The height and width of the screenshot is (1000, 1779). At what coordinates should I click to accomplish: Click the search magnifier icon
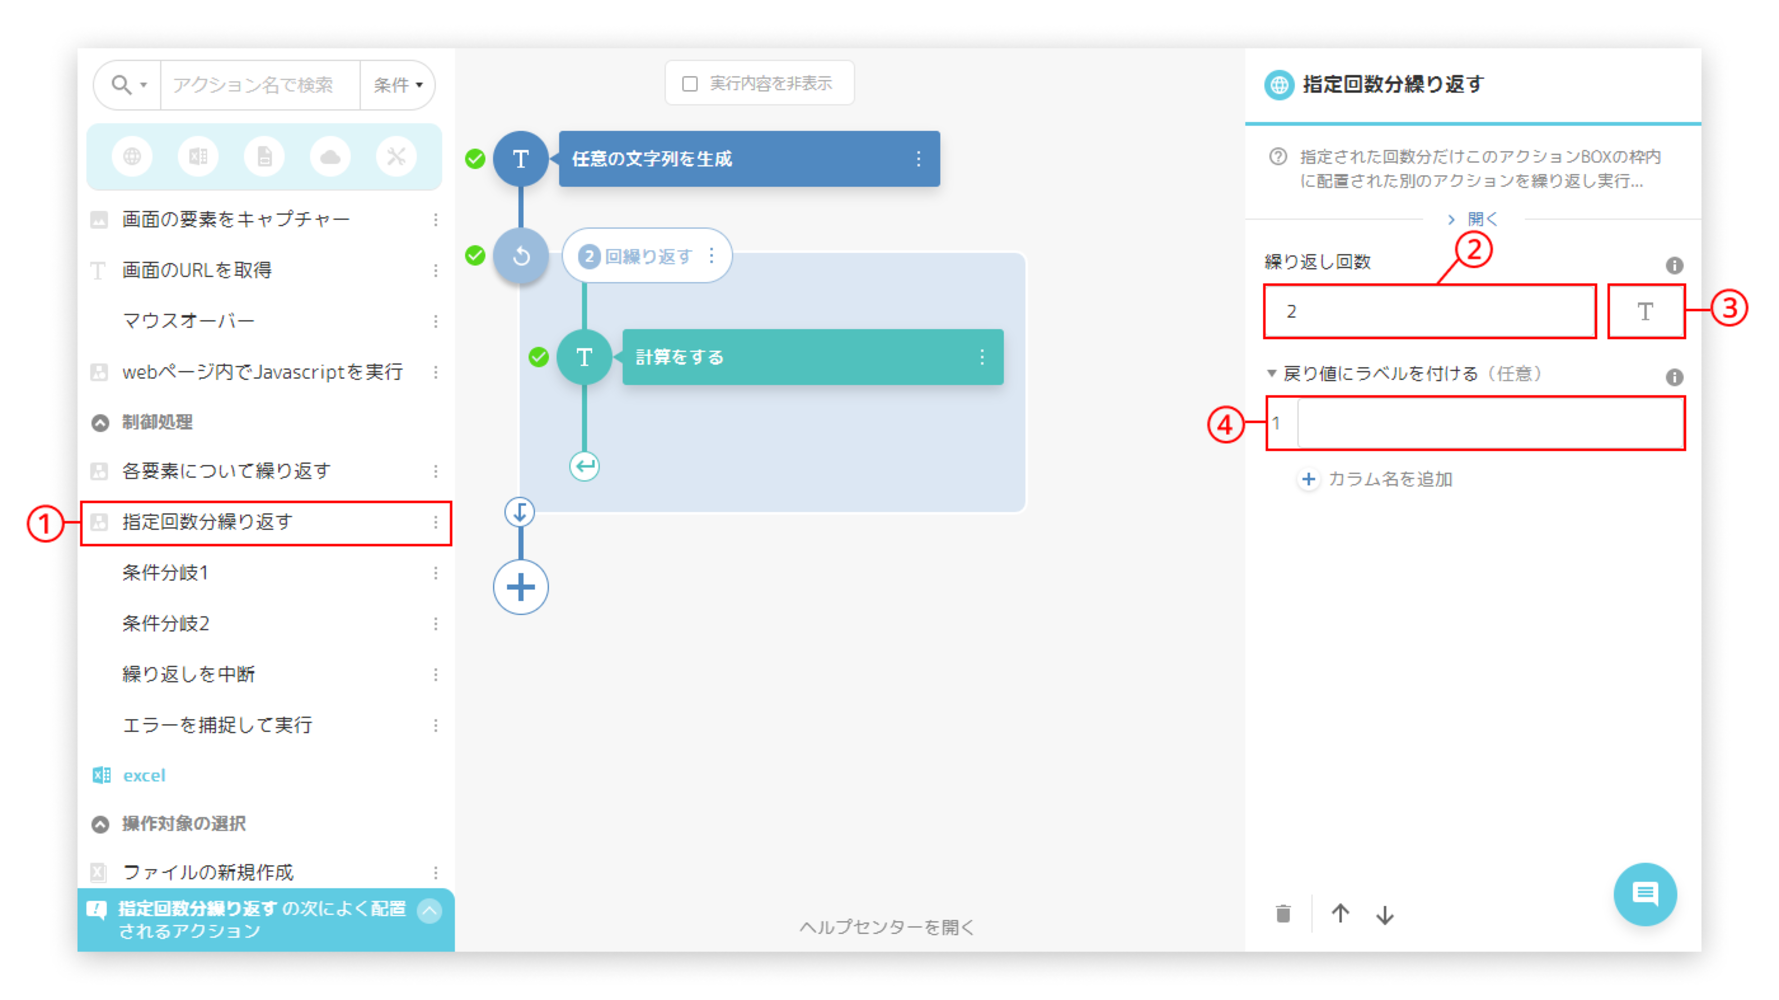coord(121,85)
